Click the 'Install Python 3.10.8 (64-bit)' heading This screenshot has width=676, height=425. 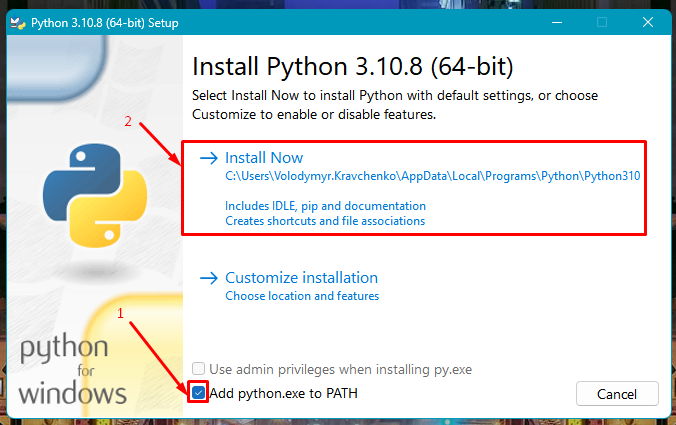(x=353, y=66)
